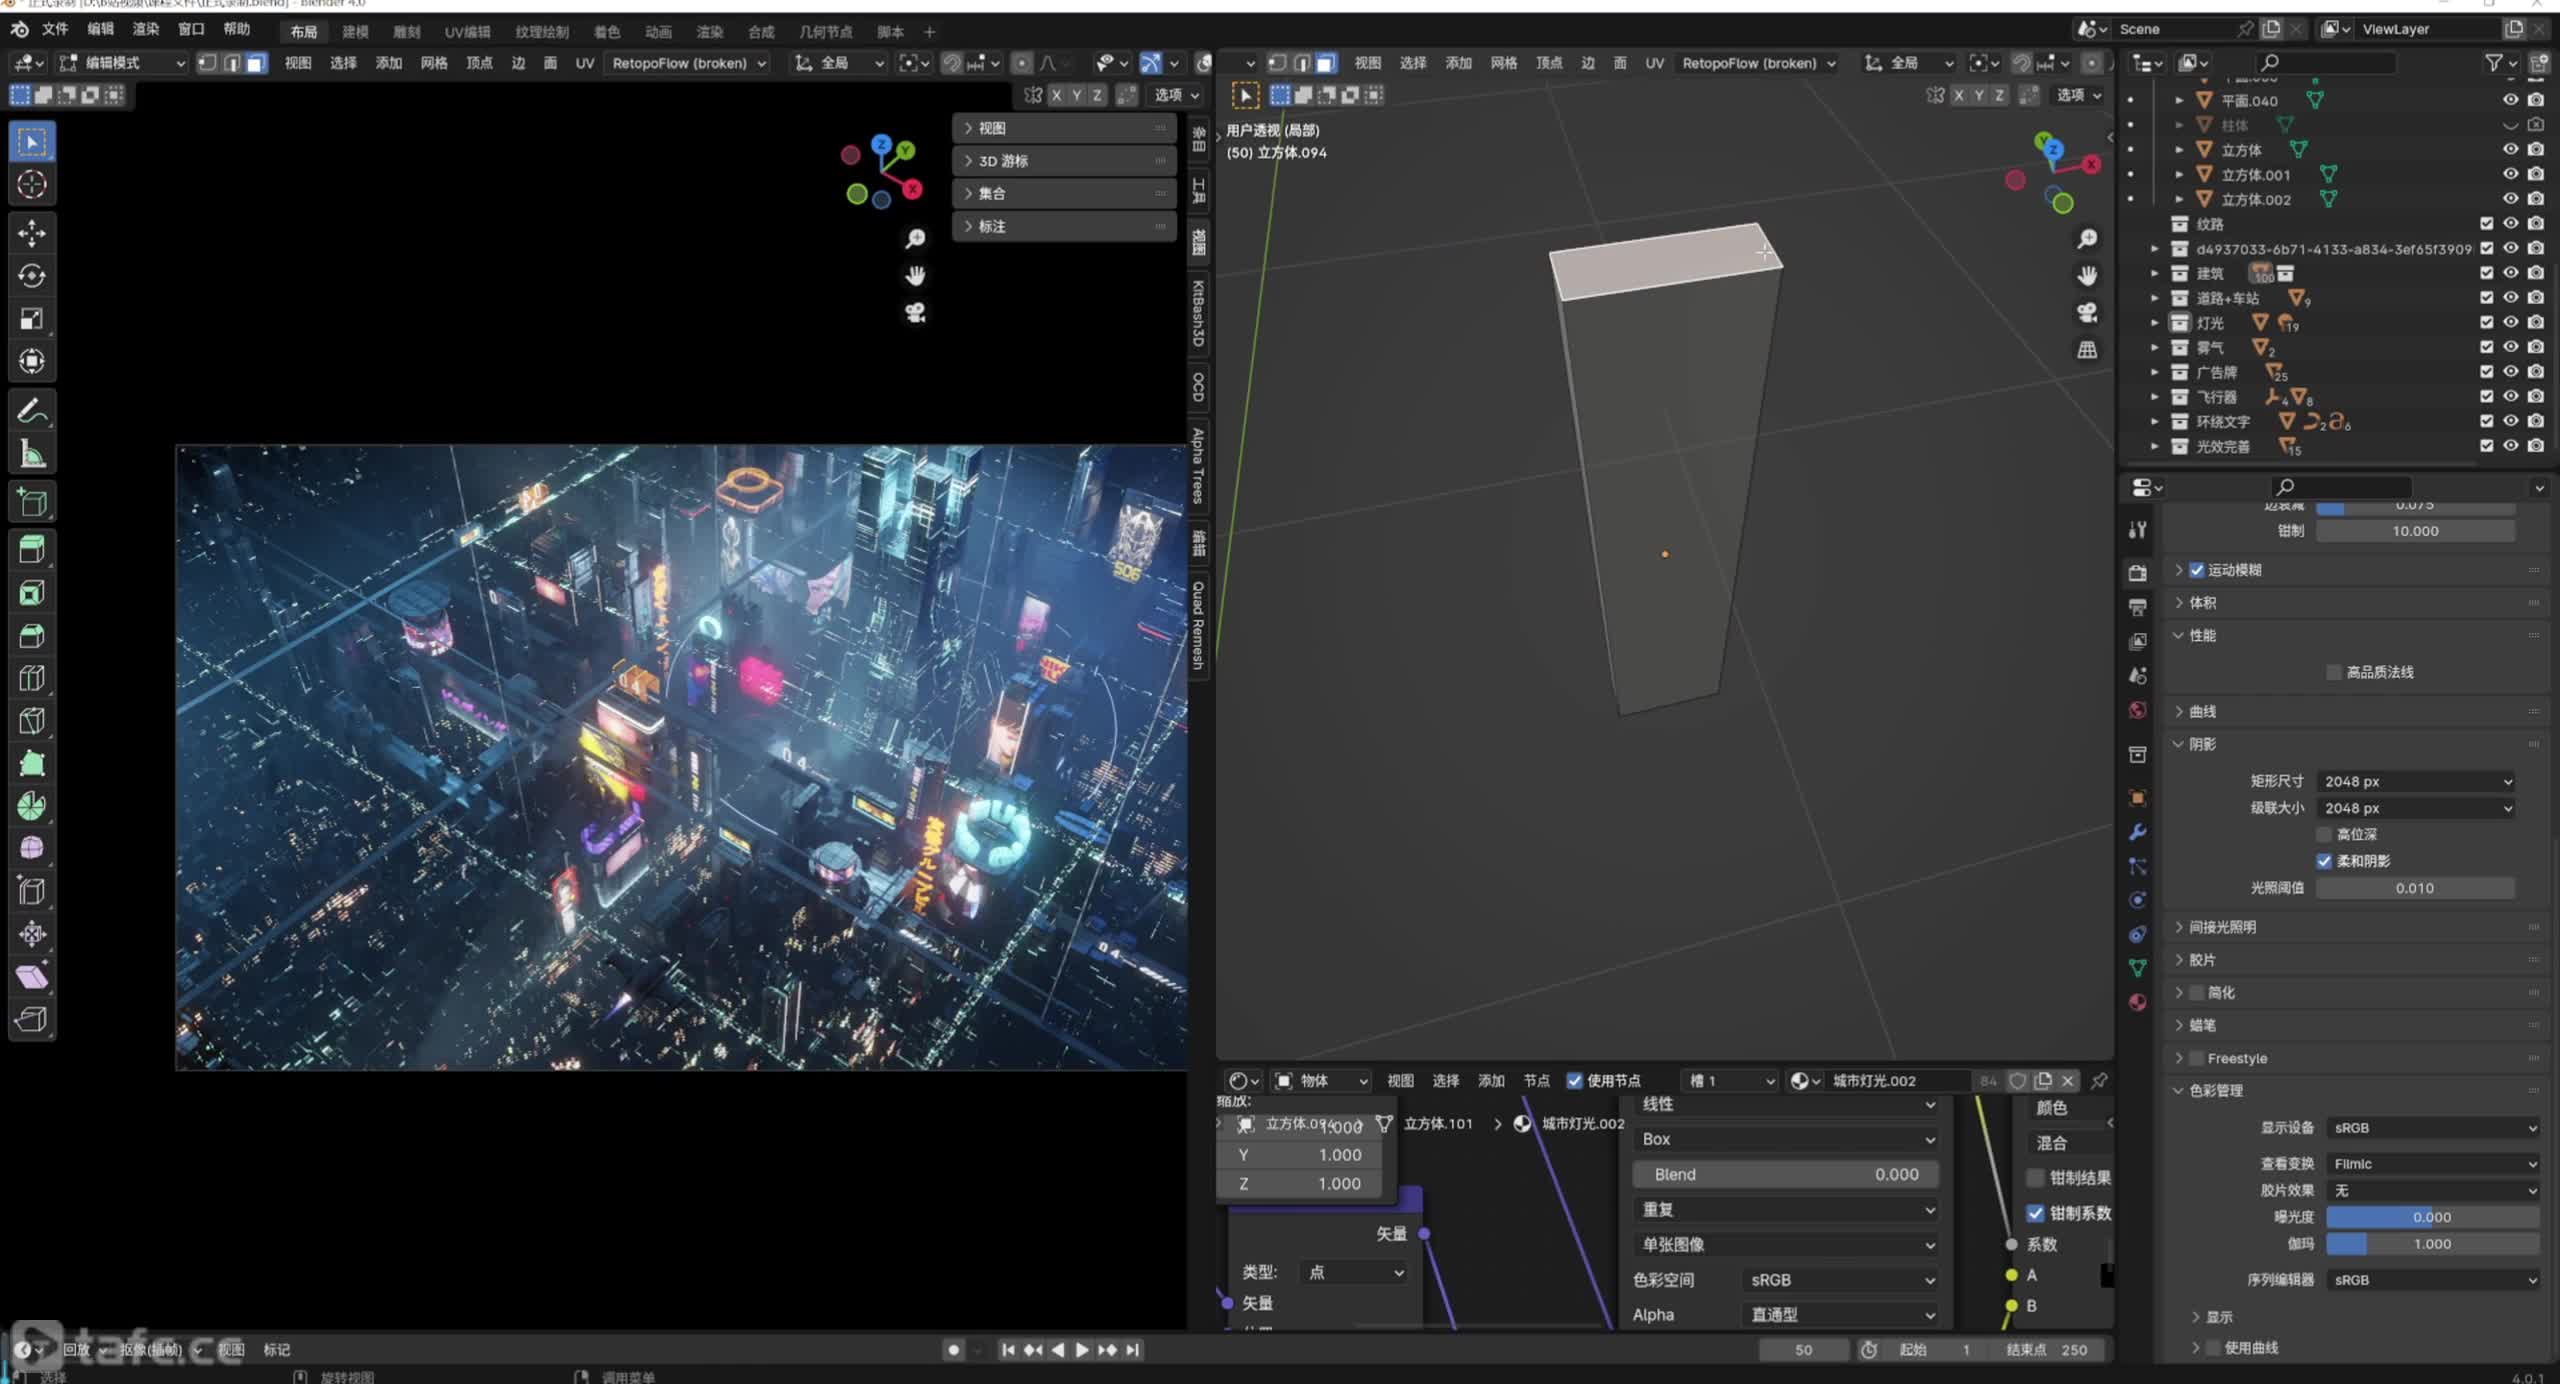Select the Annotate tool
Viewport: 2560px width, 1384px height.
(x=32, y=411)
